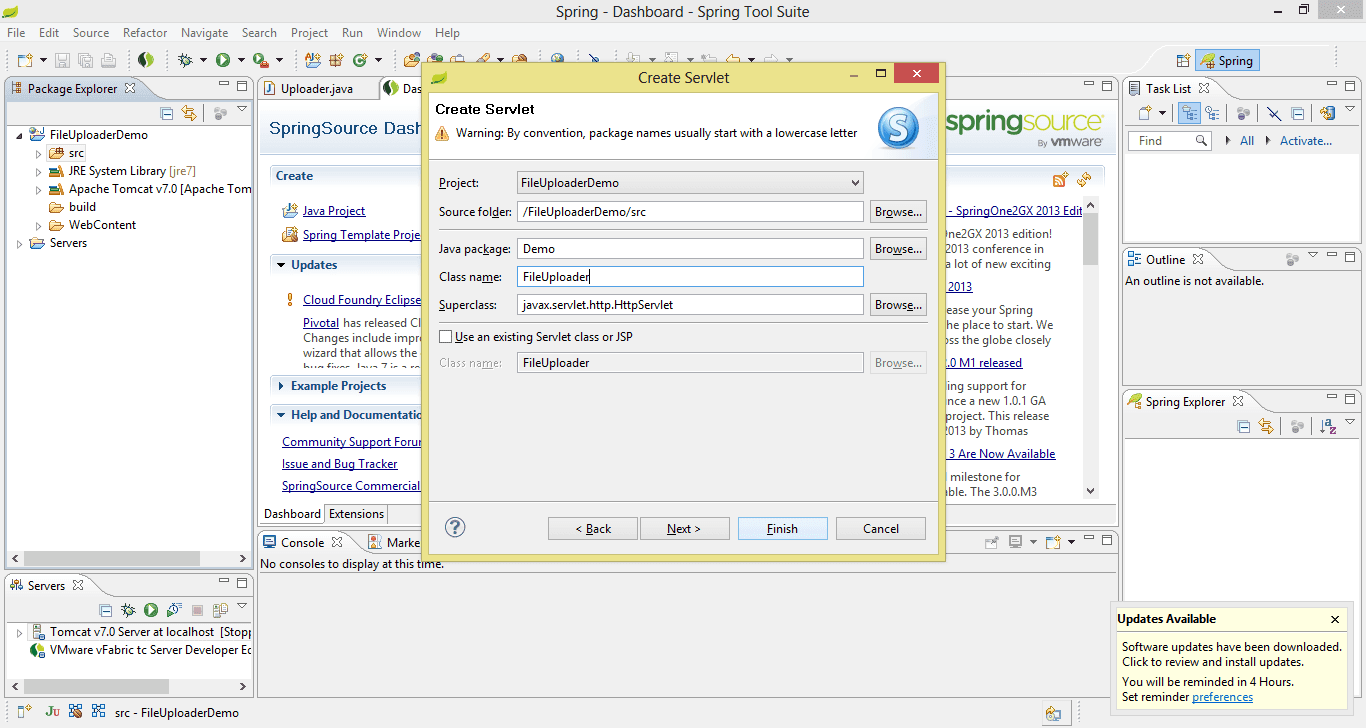Click the help question mark in Create Servlet dialog
Image resolution: width=1366 pixels, height=728 pixels.
tap(455, 527)
